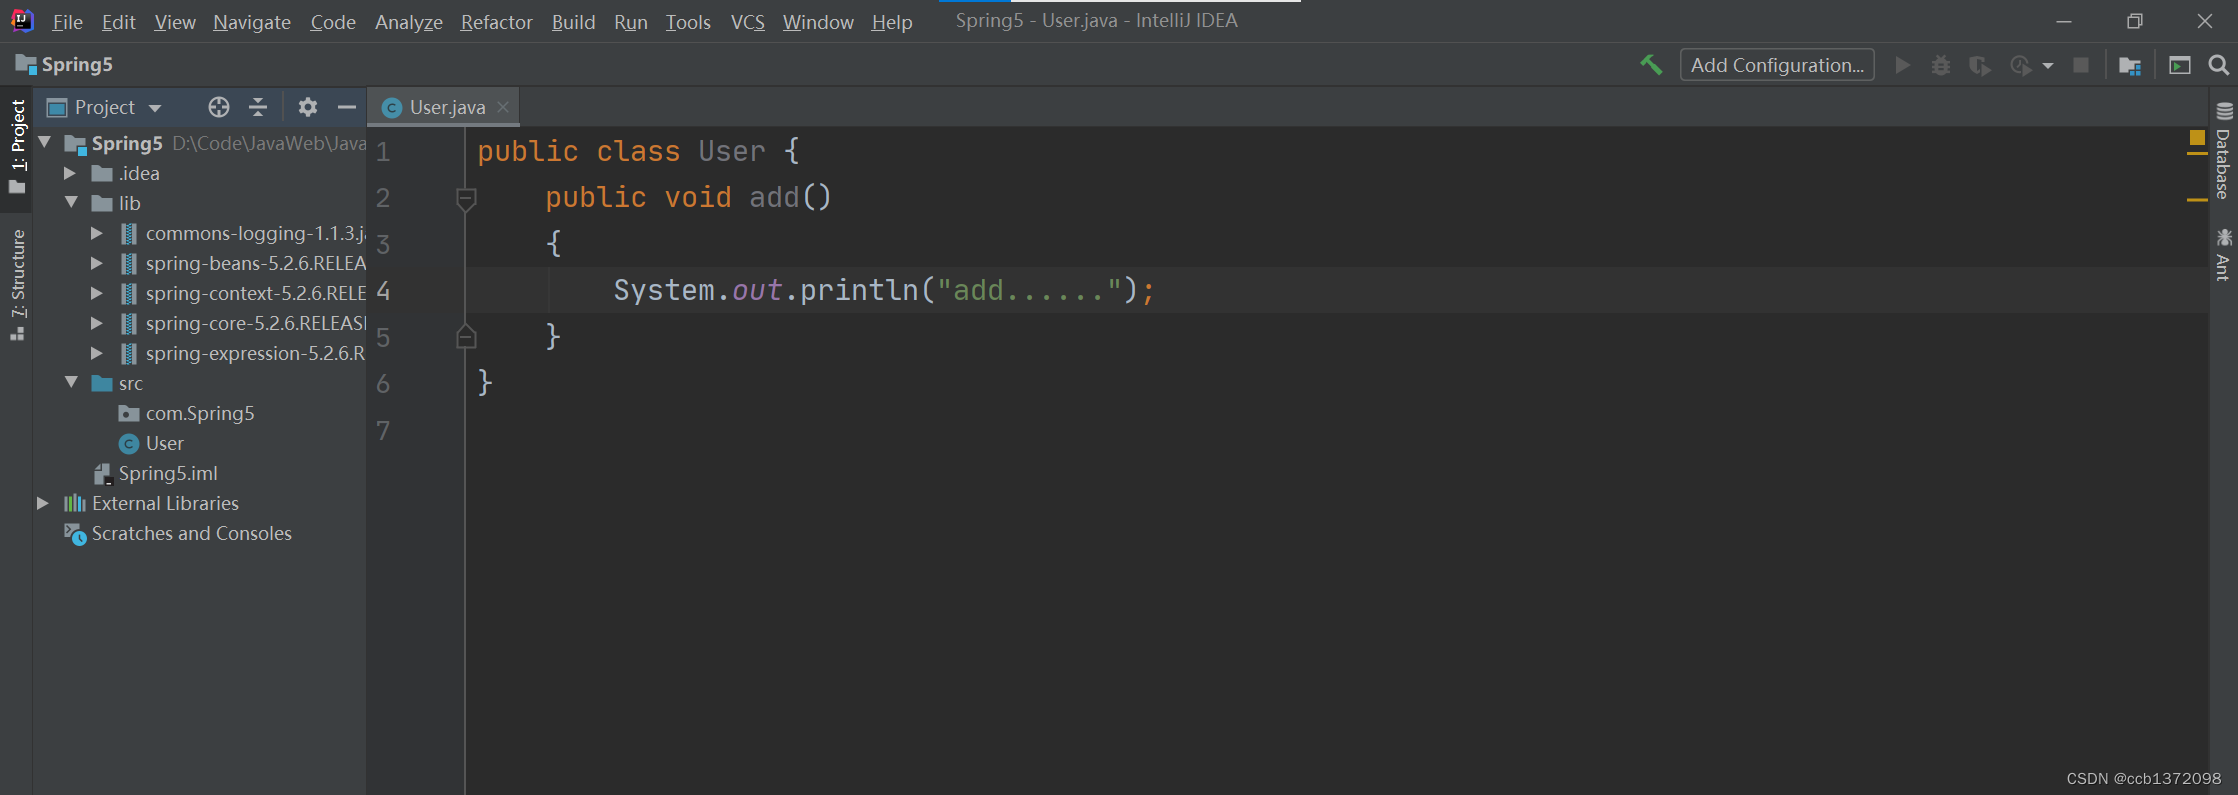Viewport: 2238px width, 795px height.
Task: Open the Build menu
Action: coord(573,21)
